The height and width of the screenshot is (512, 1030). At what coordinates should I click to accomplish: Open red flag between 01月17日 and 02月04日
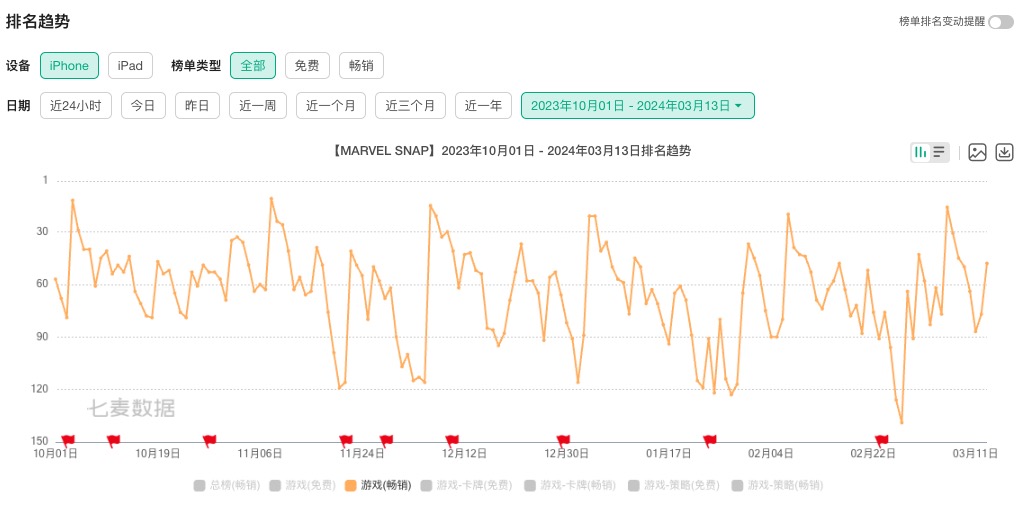click(x=709, y=440)
